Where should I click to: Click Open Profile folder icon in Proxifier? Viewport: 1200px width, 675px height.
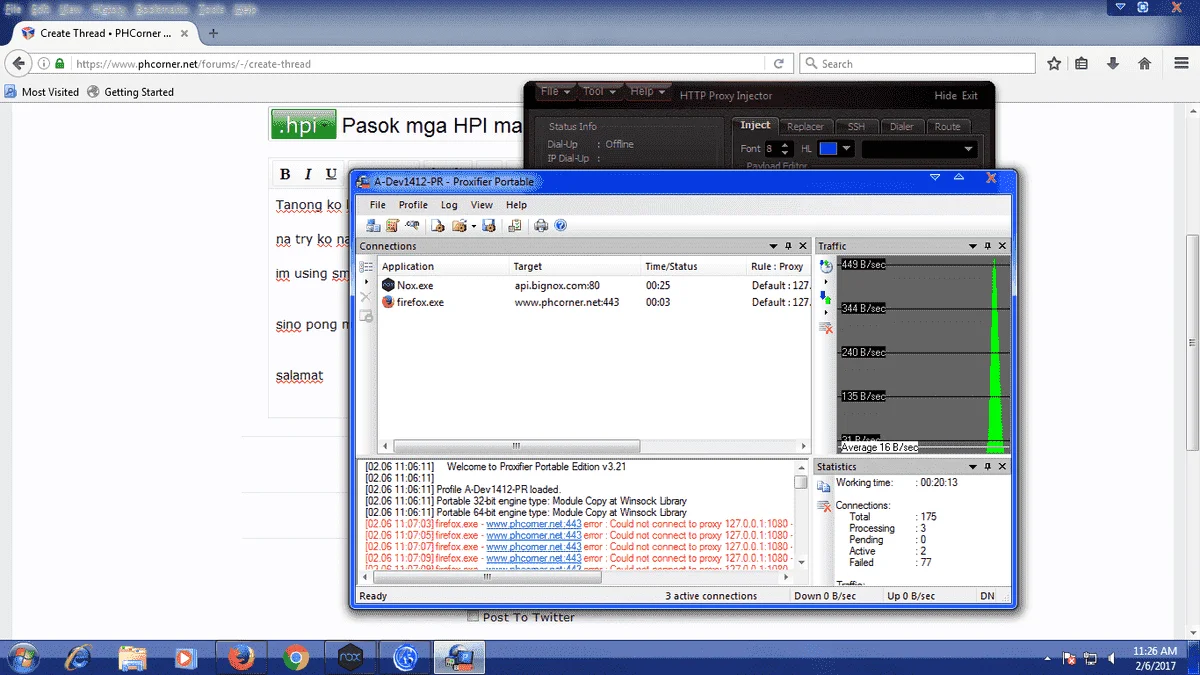coord(459,226)
